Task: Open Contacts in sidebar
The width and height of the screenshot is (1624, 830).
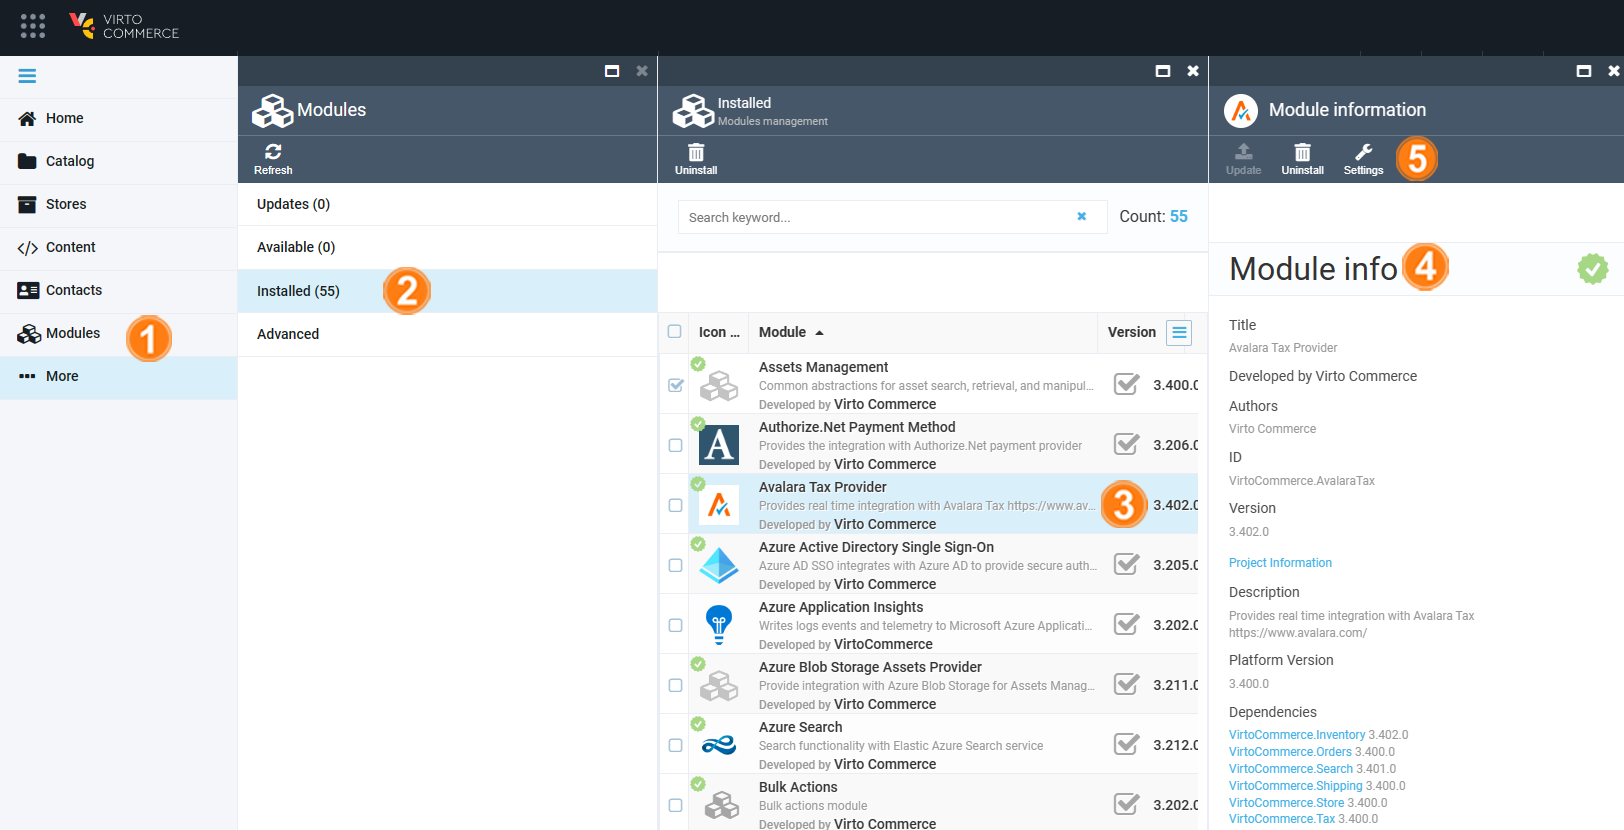Action: [118, 290]
